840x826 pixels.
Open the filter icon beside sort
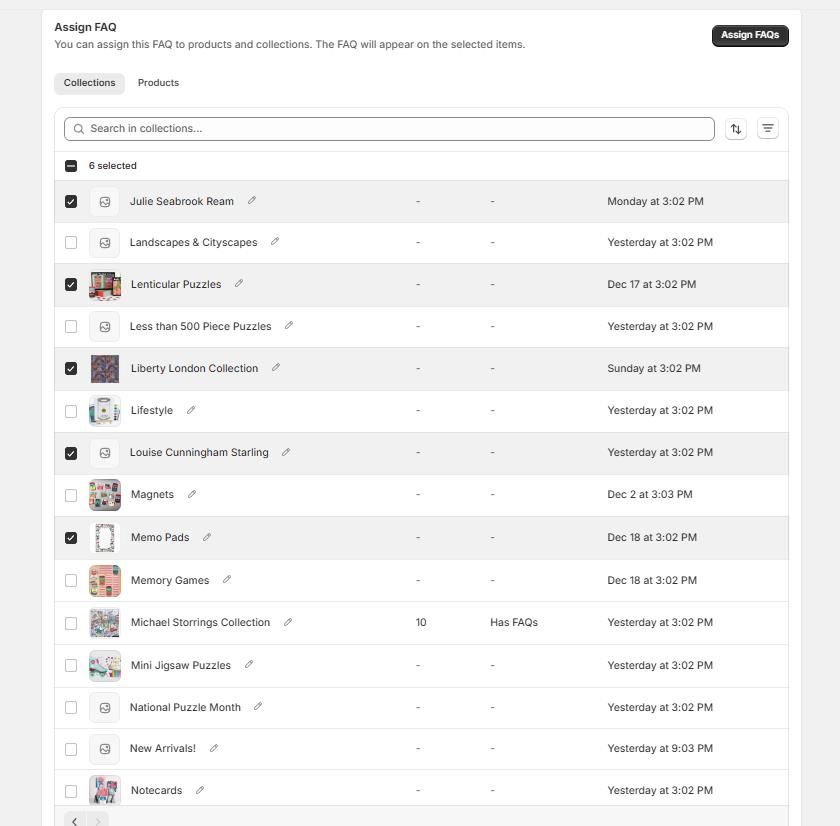point(768,128)
